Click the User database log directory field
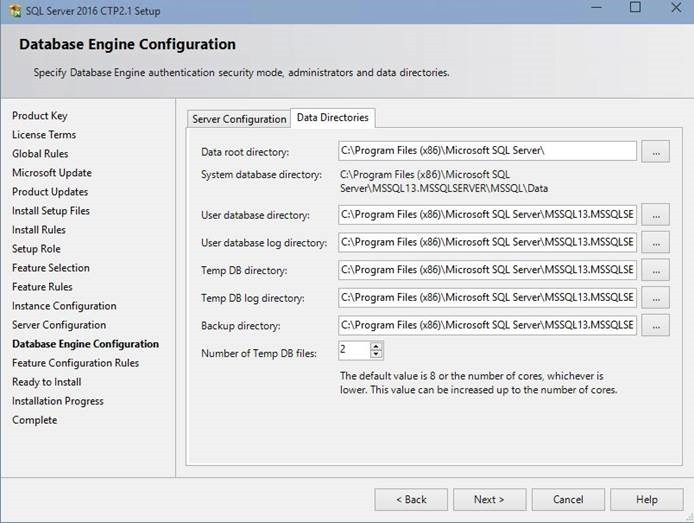 pos(487,242)
